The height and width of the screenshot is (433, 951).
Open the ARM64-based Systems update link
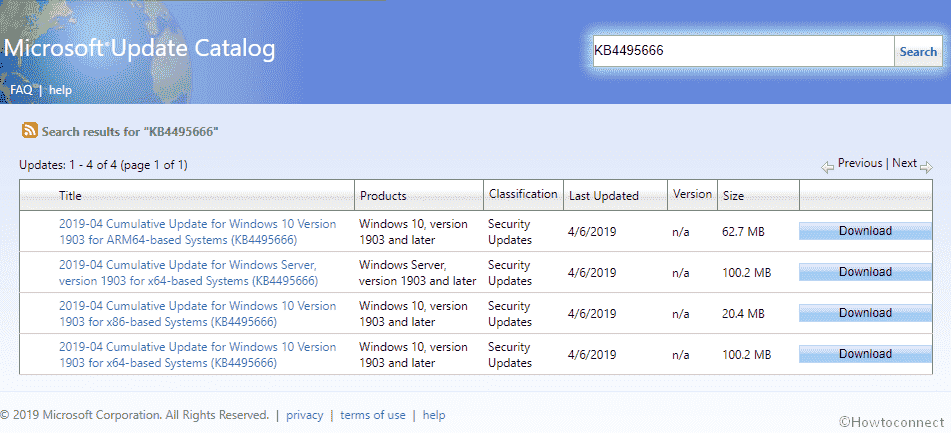click(x=197, y=232)
